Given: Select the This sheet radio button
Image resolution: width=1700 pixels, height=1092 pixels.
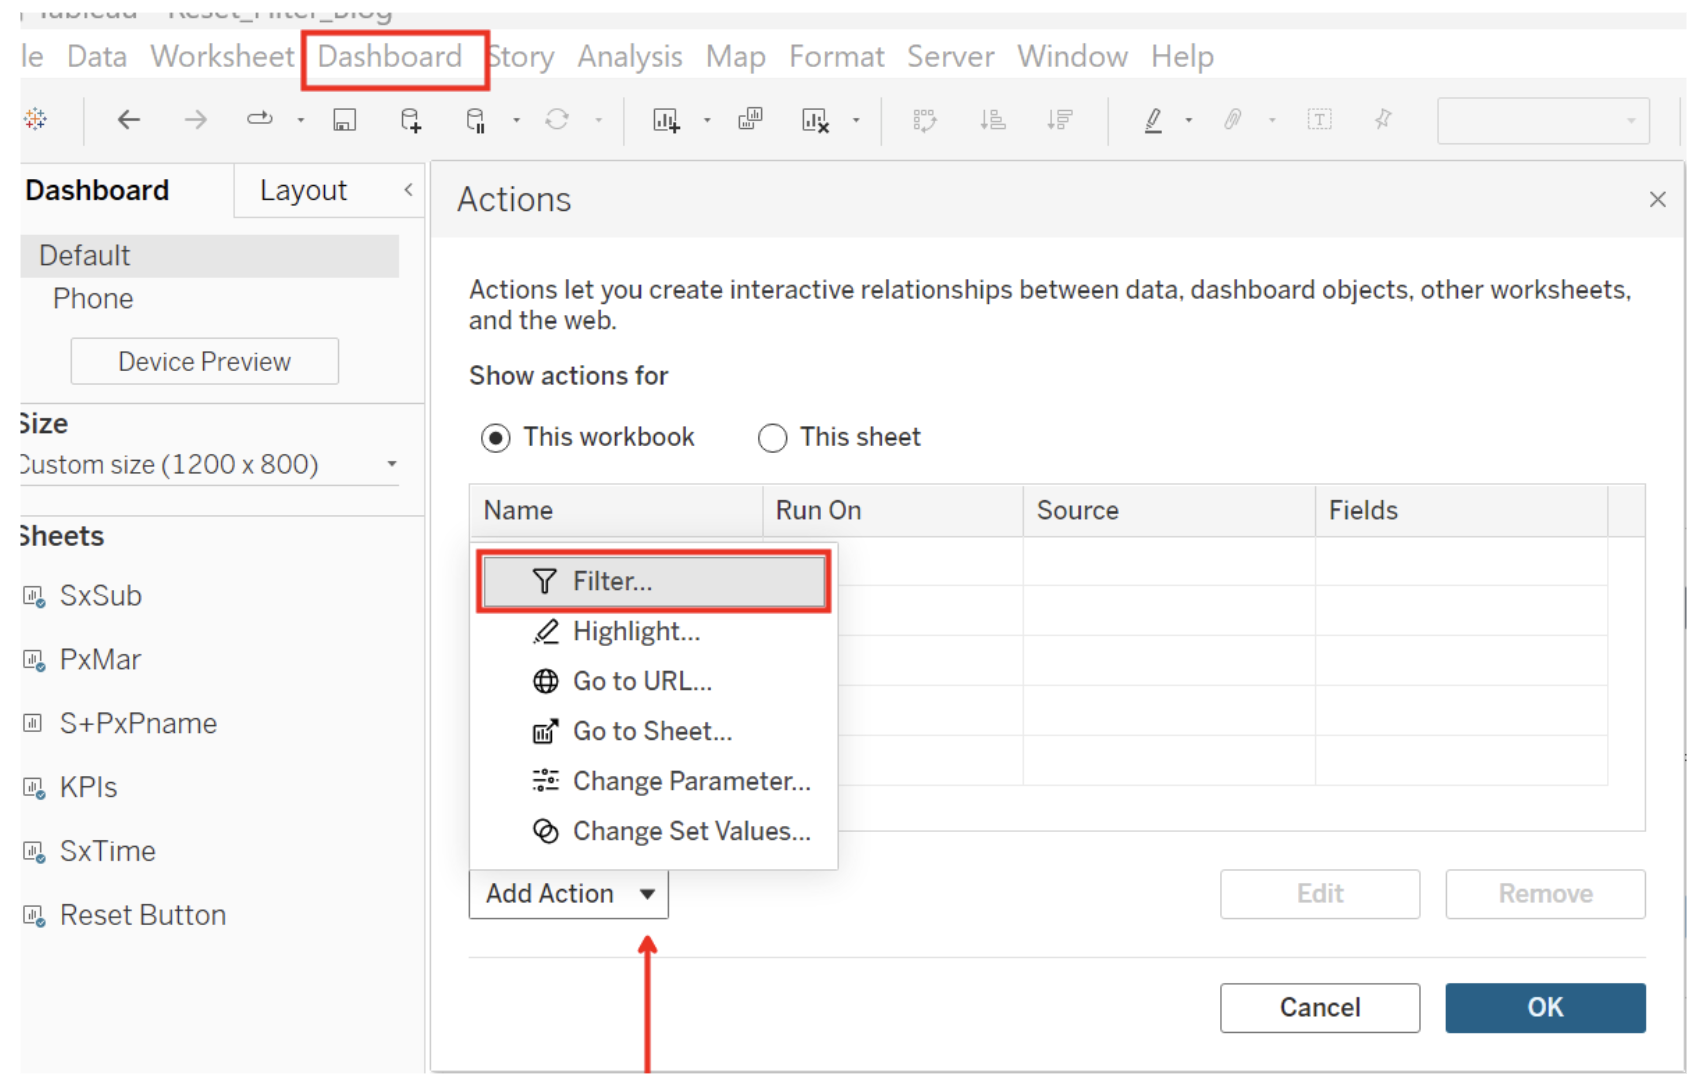Looking at the screenshot, I should 772,437.
